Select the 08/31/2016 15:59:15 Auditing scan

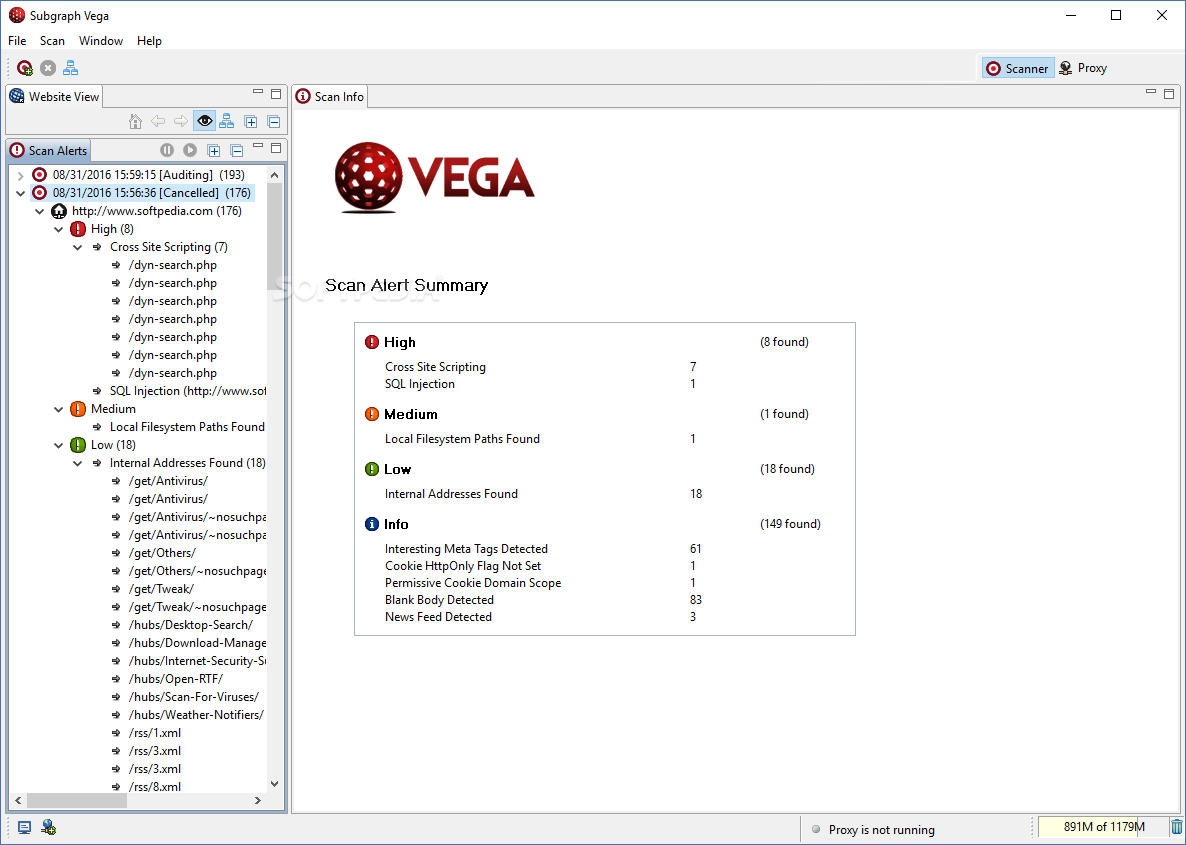[x=138, y=175]
